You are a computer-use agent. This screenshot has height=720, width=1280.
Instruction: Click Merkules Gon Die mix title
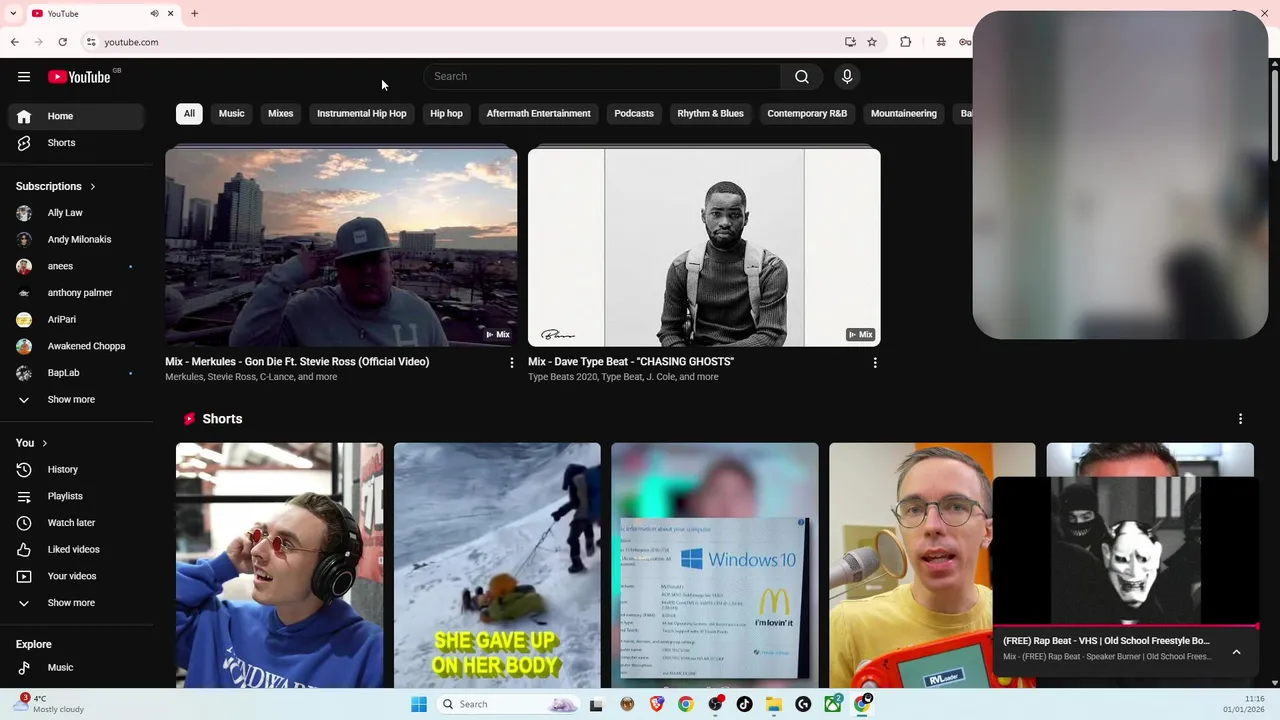tap(297, 362)
